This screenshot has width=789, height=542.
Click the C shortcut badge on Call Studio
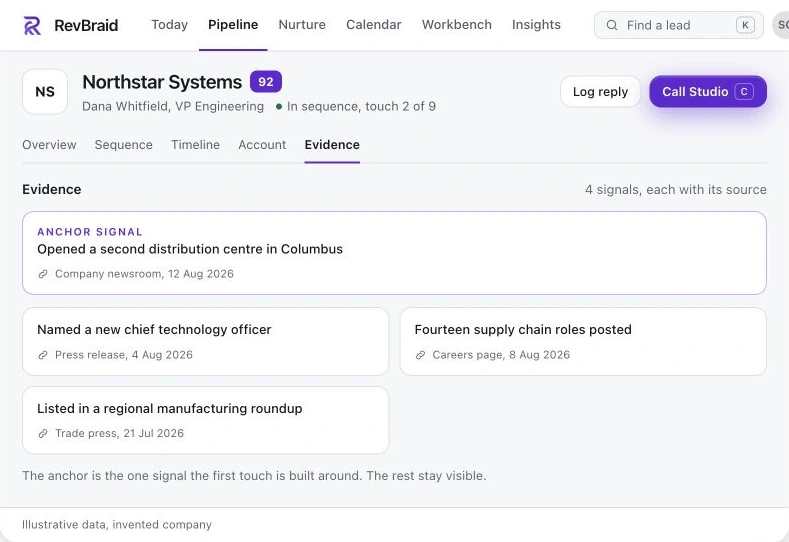point(744,92)
